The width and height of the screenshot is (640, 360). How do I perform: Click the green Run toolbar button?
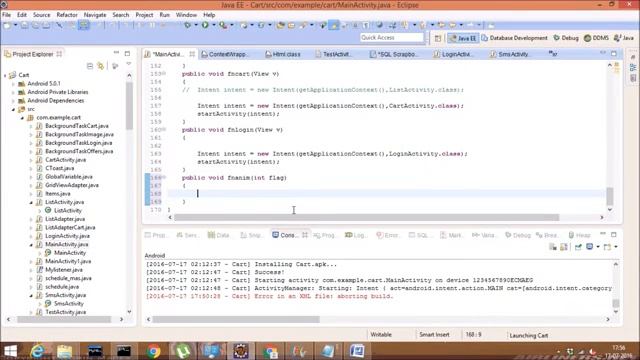(205, 25)
